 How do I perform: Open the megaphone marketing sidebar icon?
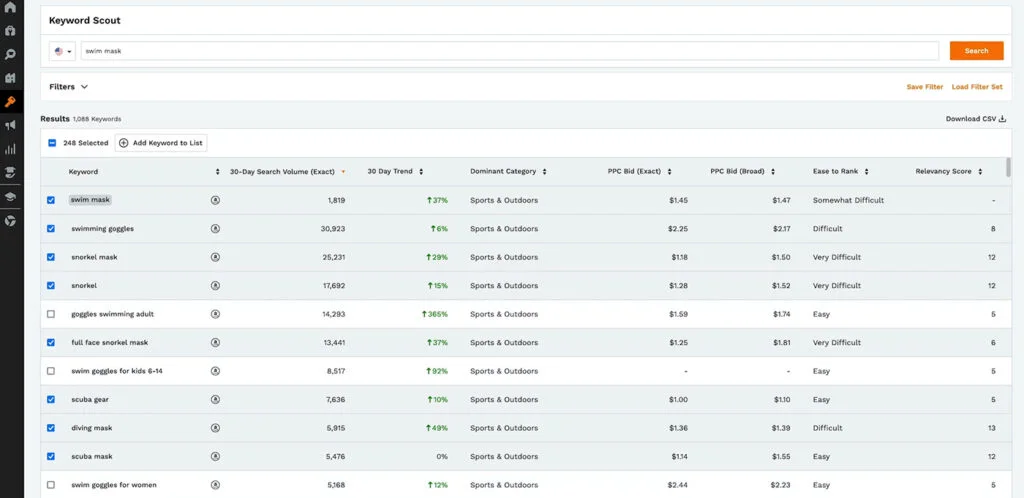(x=10, y=125)
